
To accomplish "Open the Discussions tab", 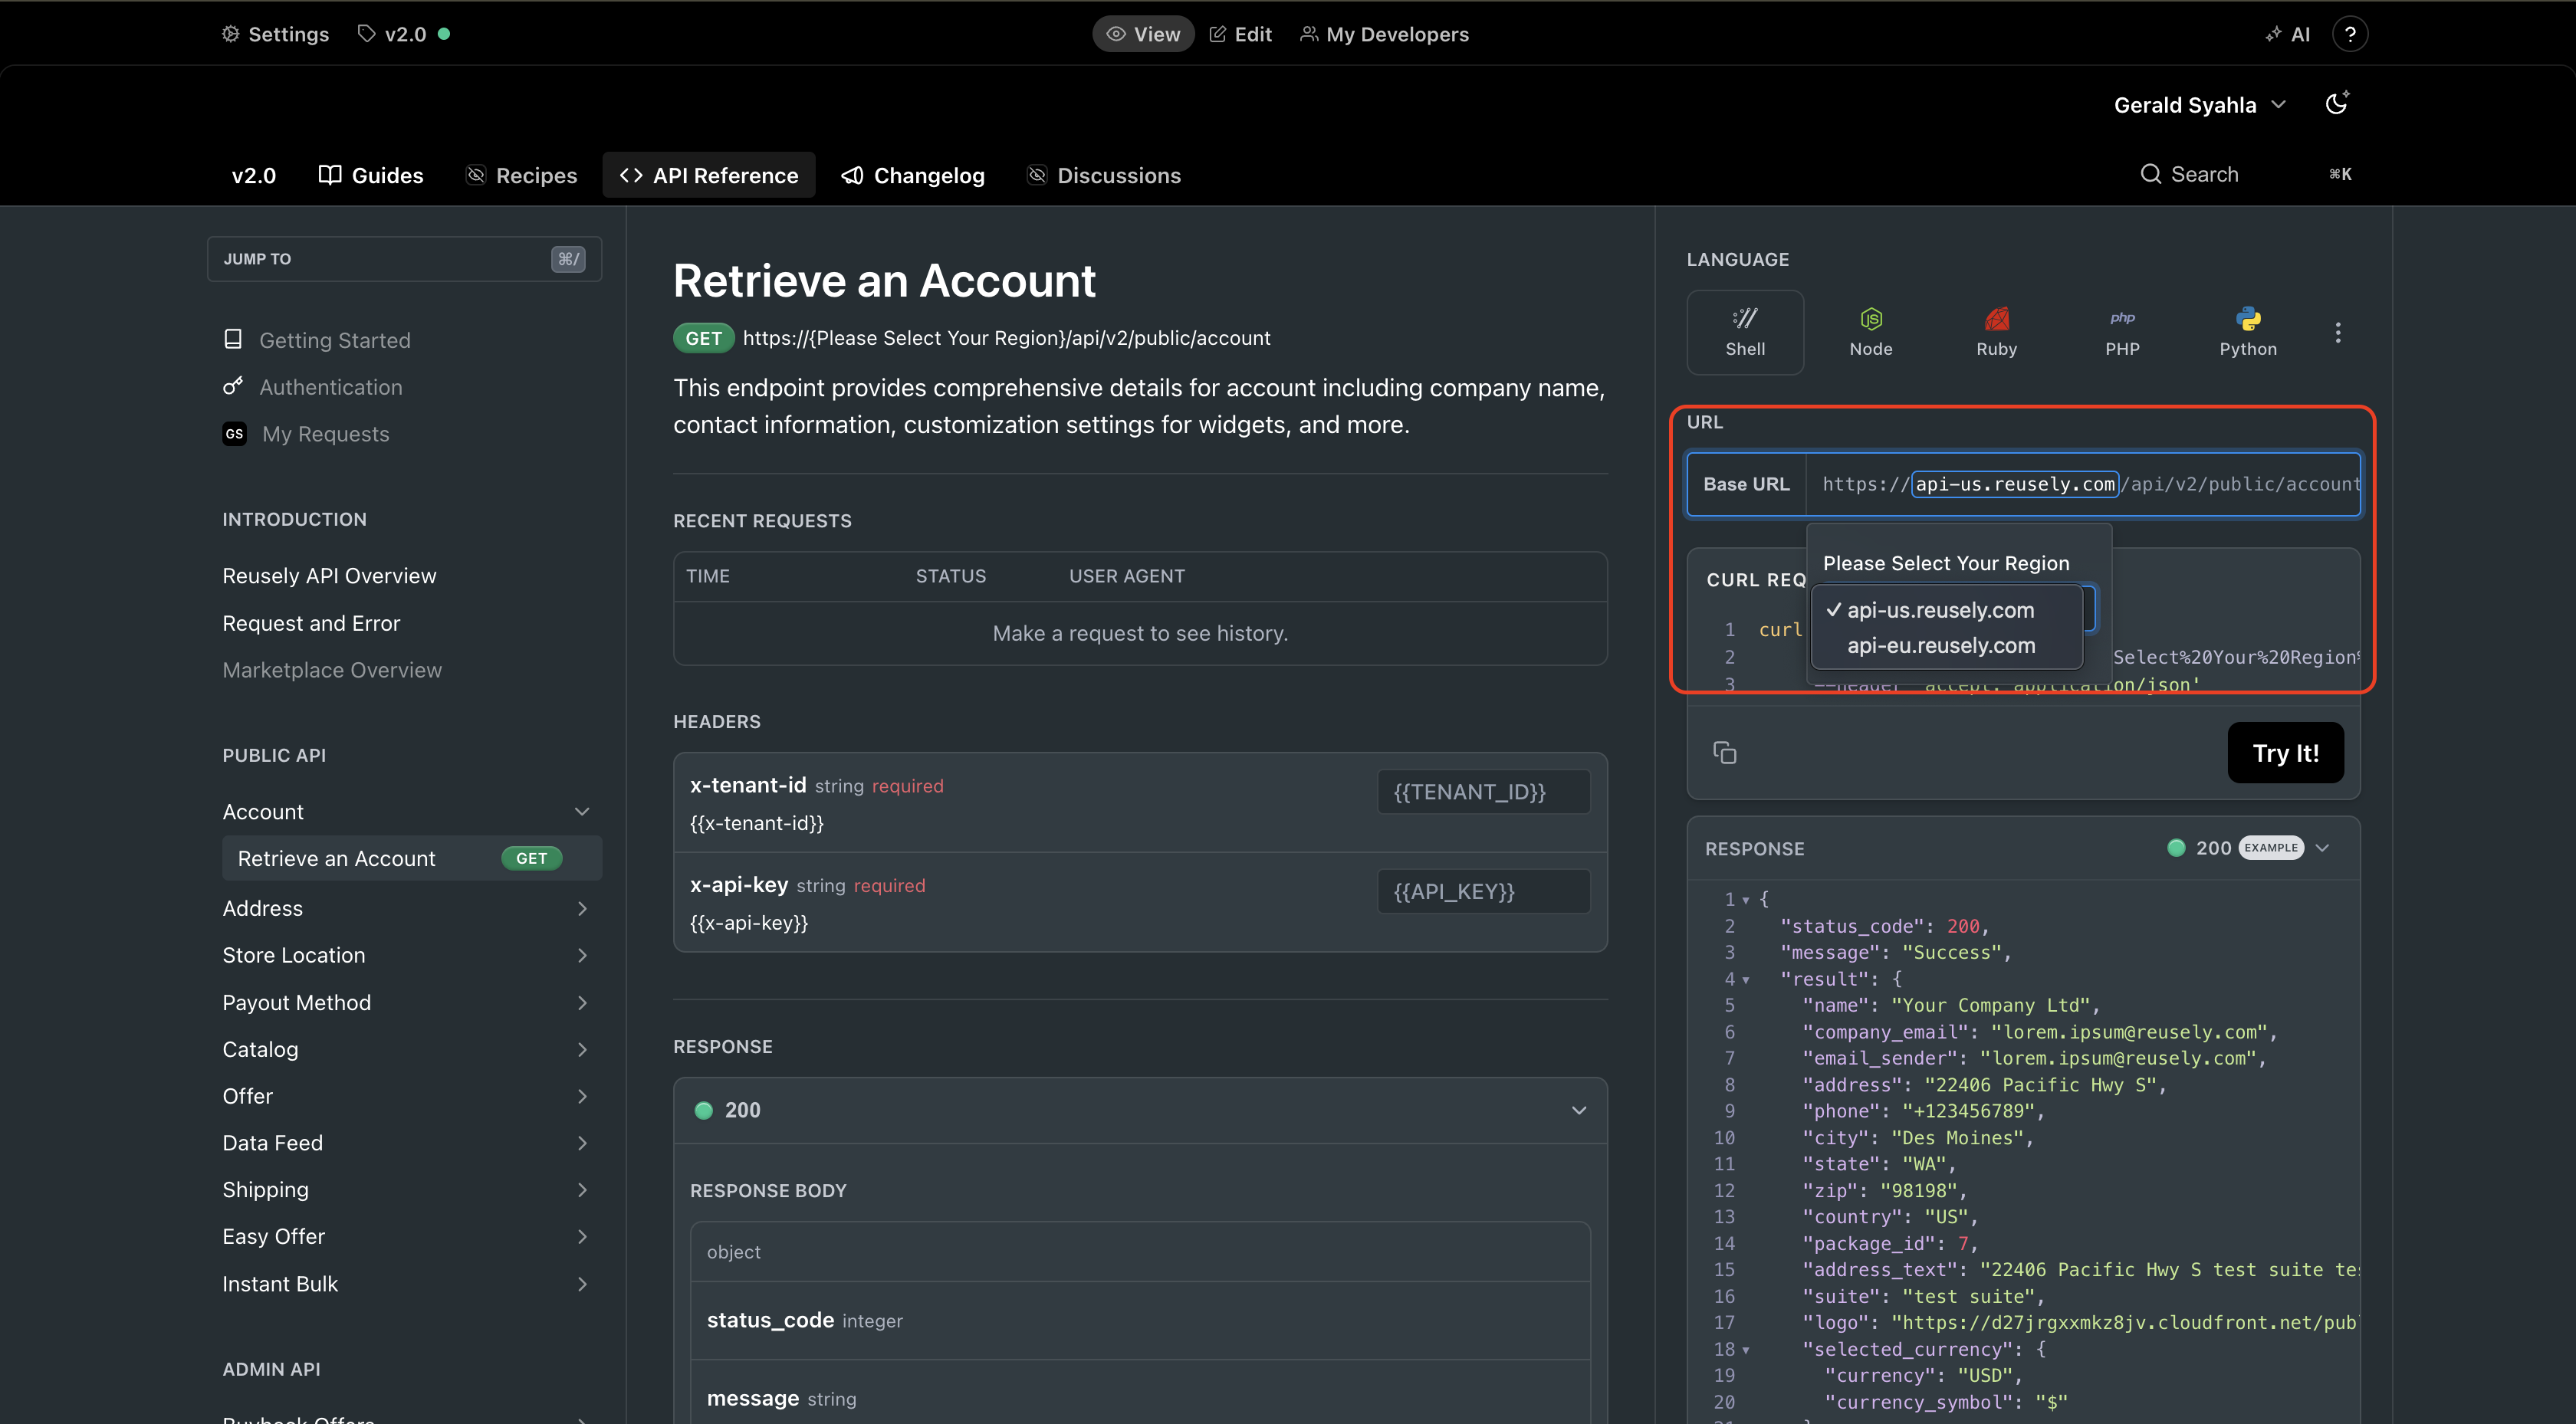I will (x=1105, y=175).
